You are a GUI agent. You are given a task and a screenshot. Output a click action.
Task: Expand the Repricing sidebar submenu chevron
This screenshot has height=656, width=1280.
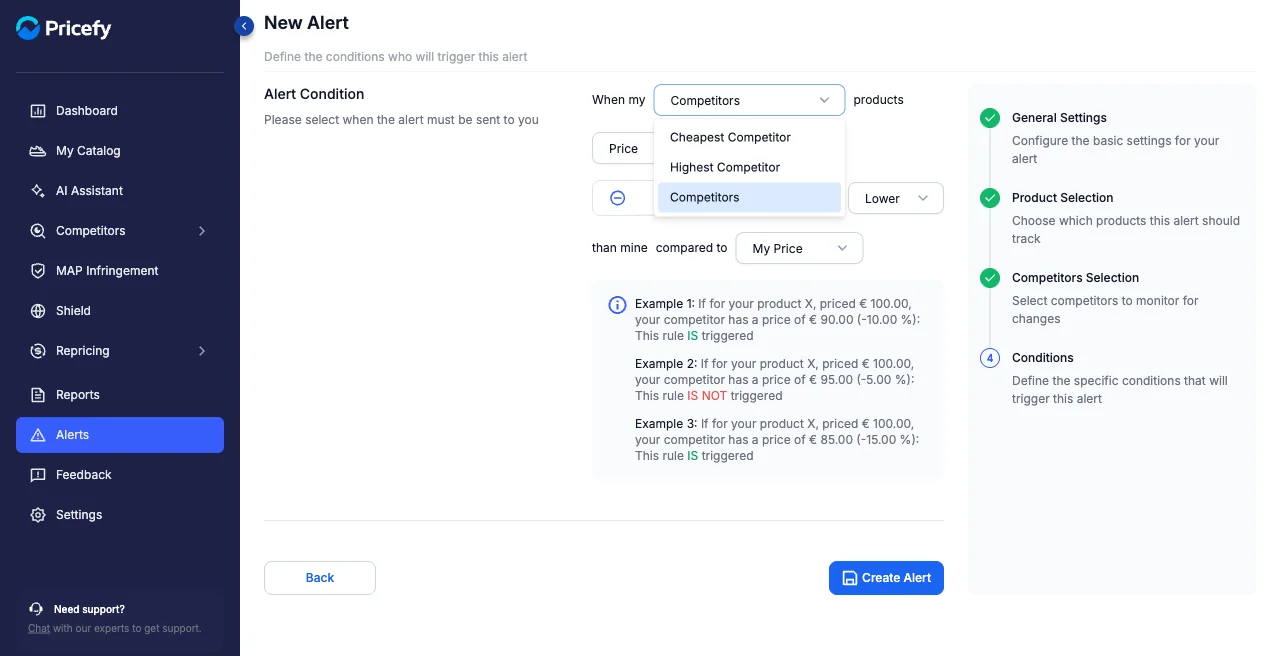[x=202, y=351]
